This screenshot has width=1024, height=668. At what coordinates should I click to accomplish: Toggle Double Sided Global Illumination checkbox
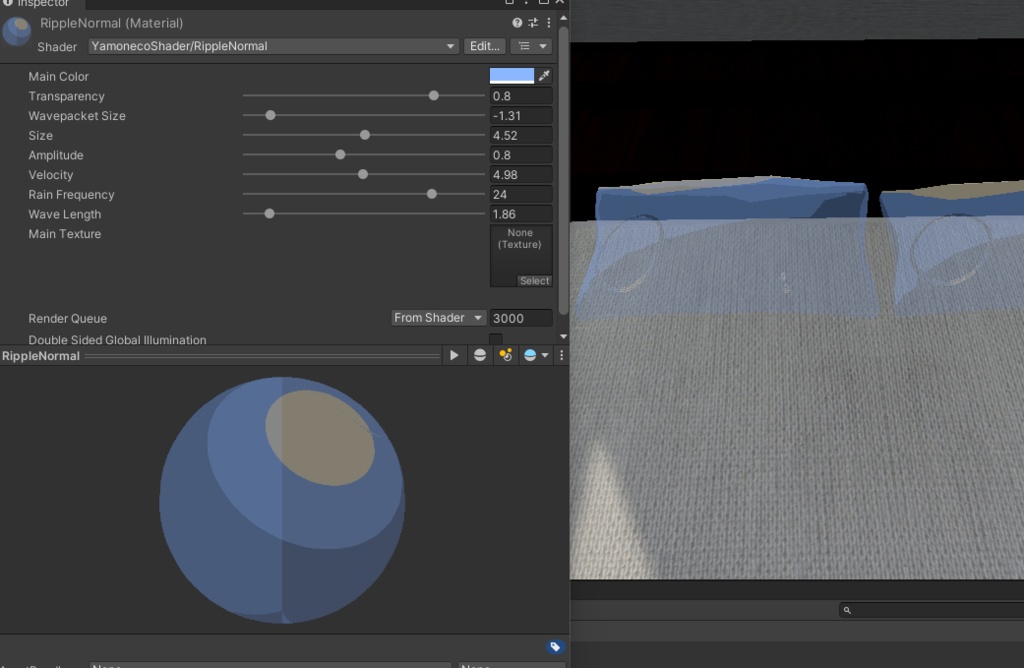click(x=496, y=339)
